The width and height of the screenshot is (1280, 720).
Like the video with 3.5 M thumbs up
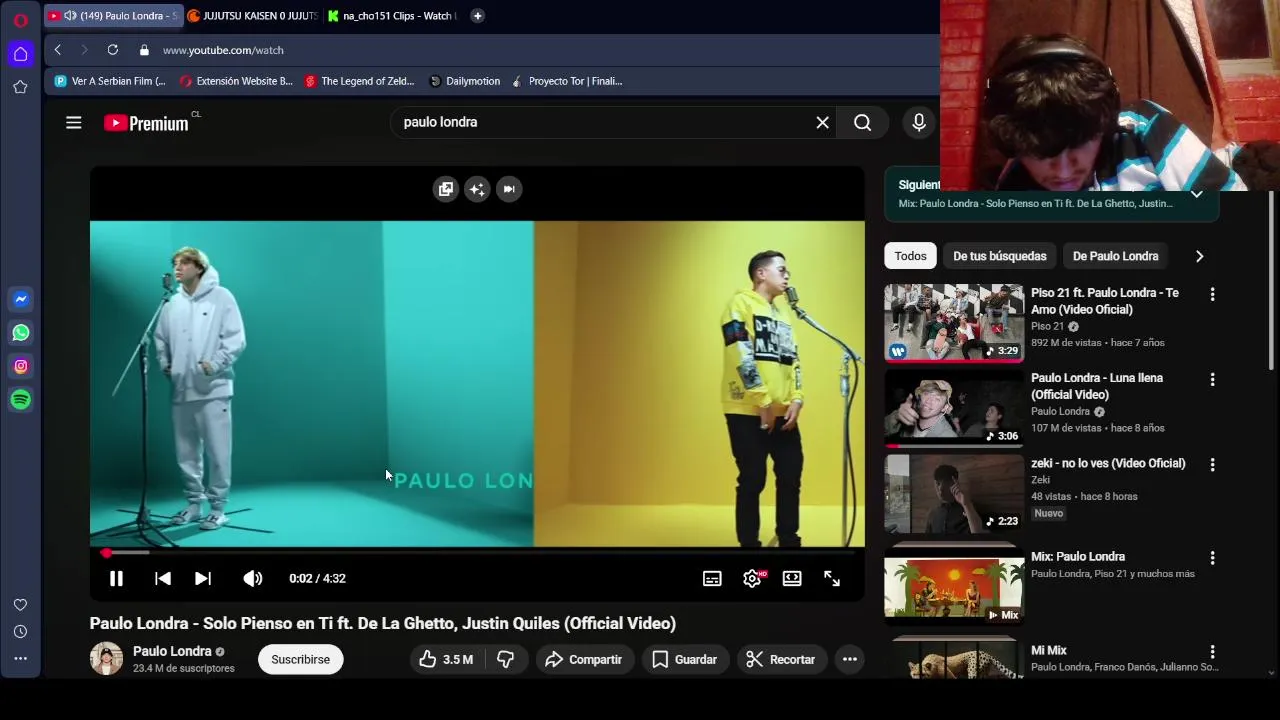pos(446,659)
